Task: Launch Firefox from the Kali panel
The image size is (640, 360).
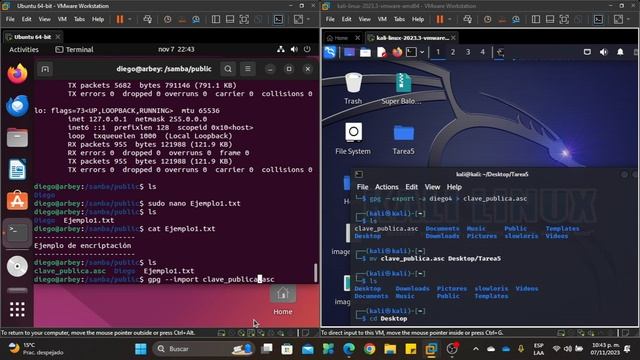Action: point(397,52)
